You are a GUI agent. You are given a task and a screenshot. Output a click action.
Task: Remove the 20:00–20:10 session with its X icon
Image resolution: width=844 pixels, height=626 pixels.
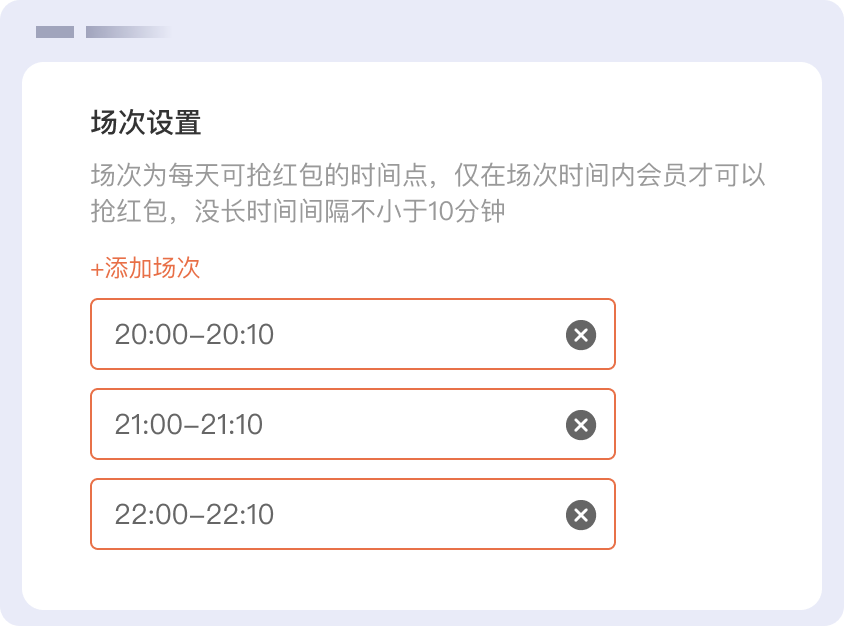click(580, 335)
